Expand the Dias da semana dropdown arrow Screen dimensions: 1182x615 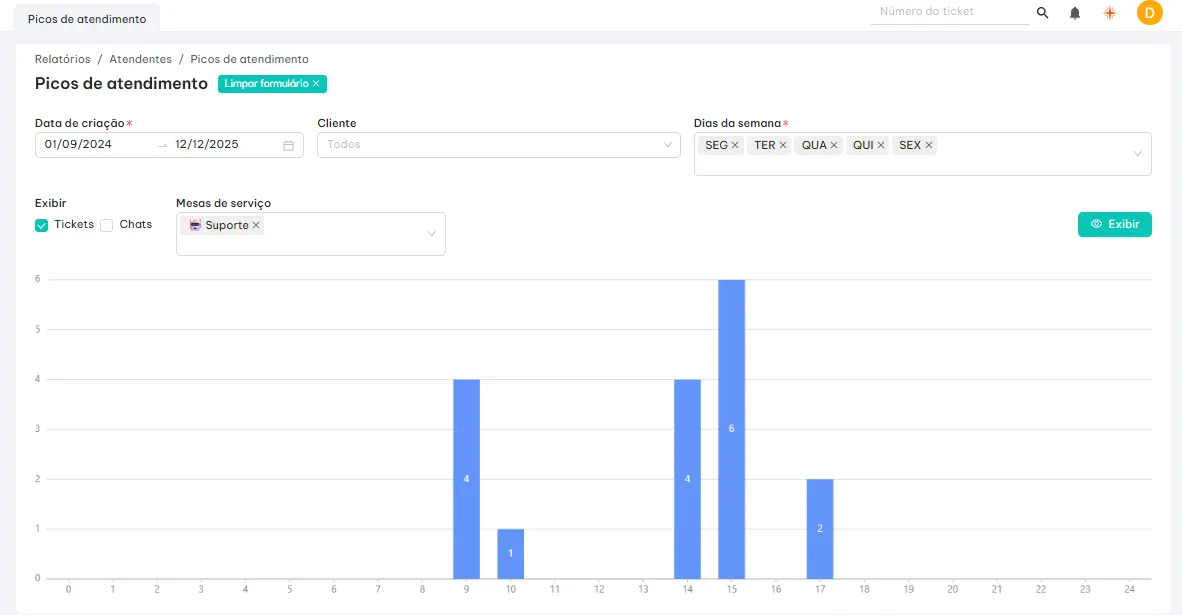pyautogui.click(x=1137, y=154)
